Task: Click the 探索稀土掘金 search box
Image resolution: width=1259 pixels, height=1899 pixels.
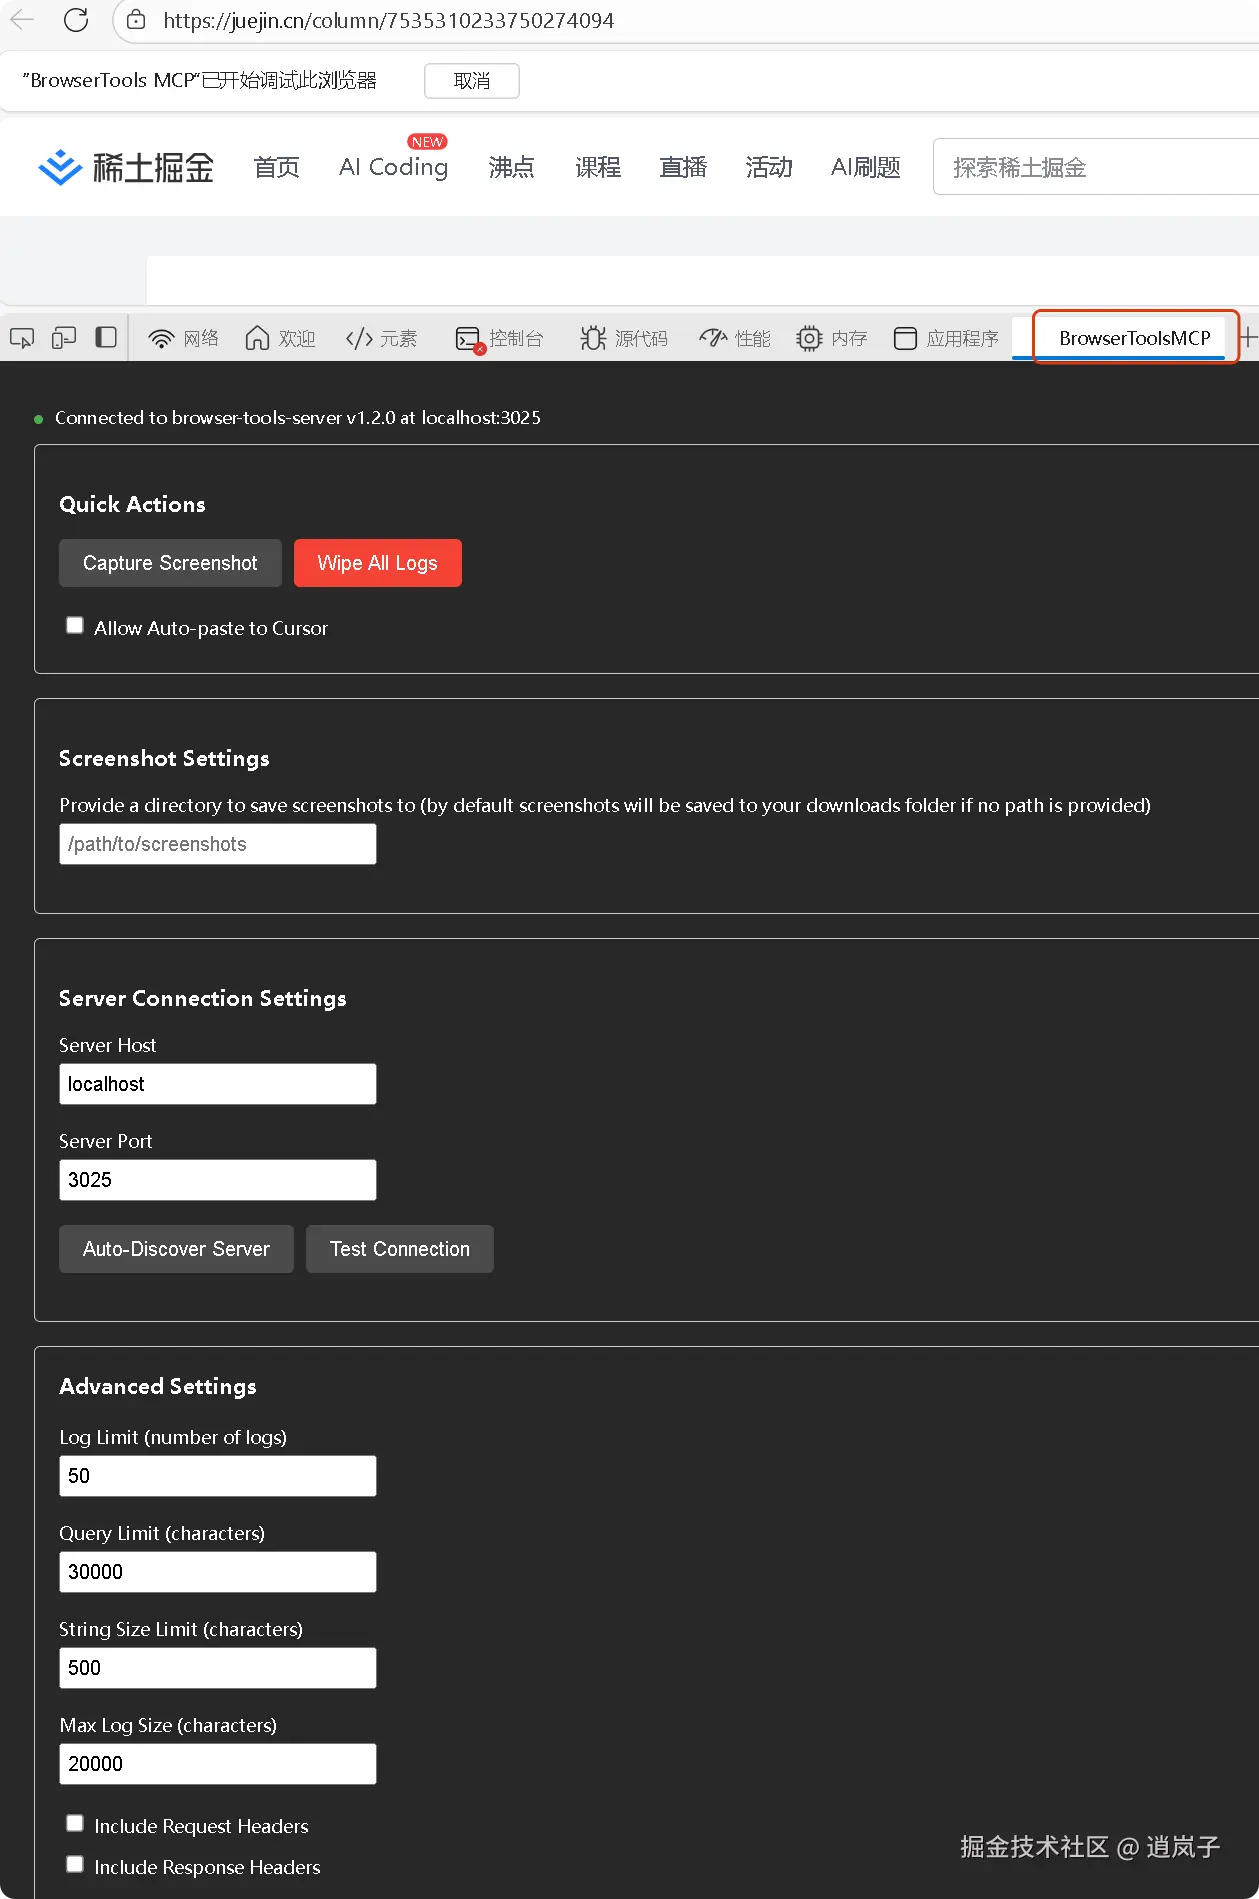Action: [x=1095, y=167]
